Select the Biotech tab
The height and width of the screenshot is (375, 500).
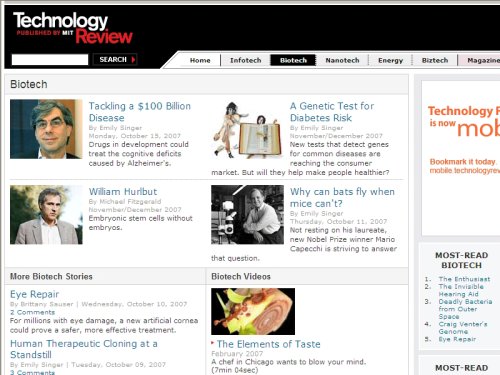[293, 60]
